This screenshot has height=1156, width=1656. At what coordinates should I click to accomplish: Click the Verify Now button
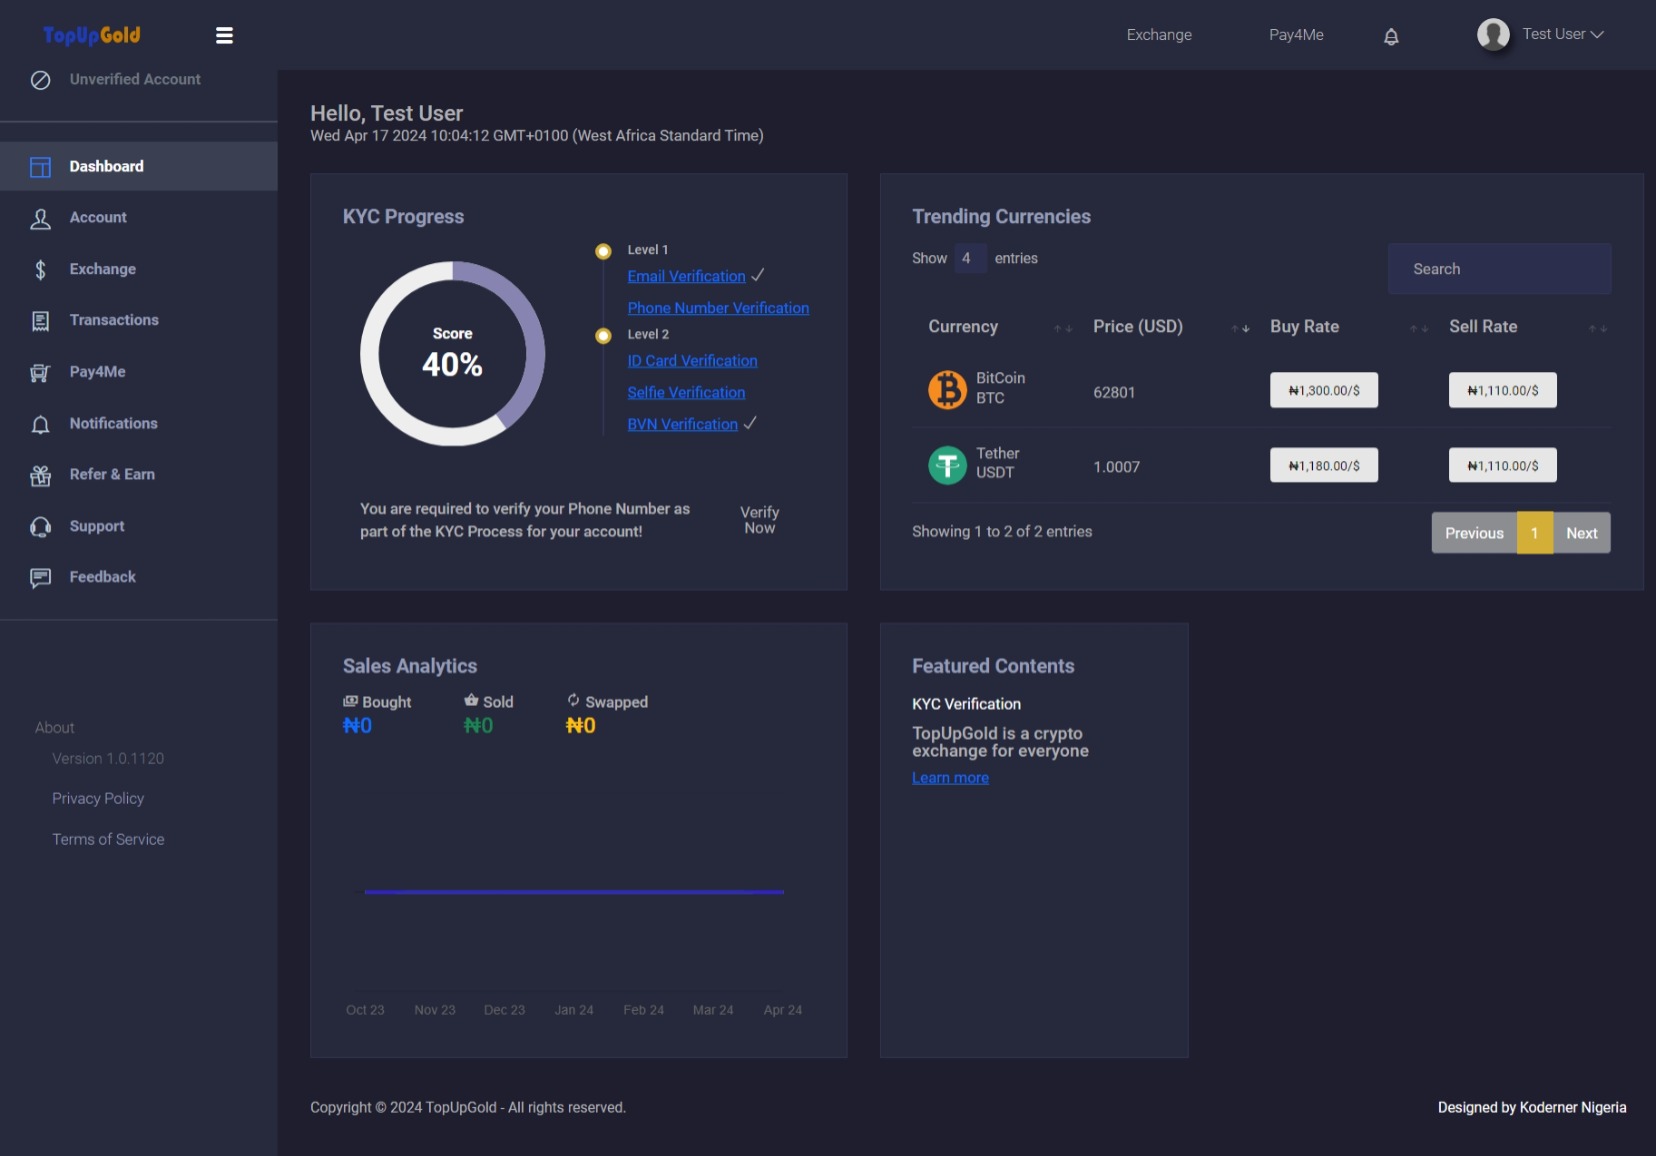760,520
